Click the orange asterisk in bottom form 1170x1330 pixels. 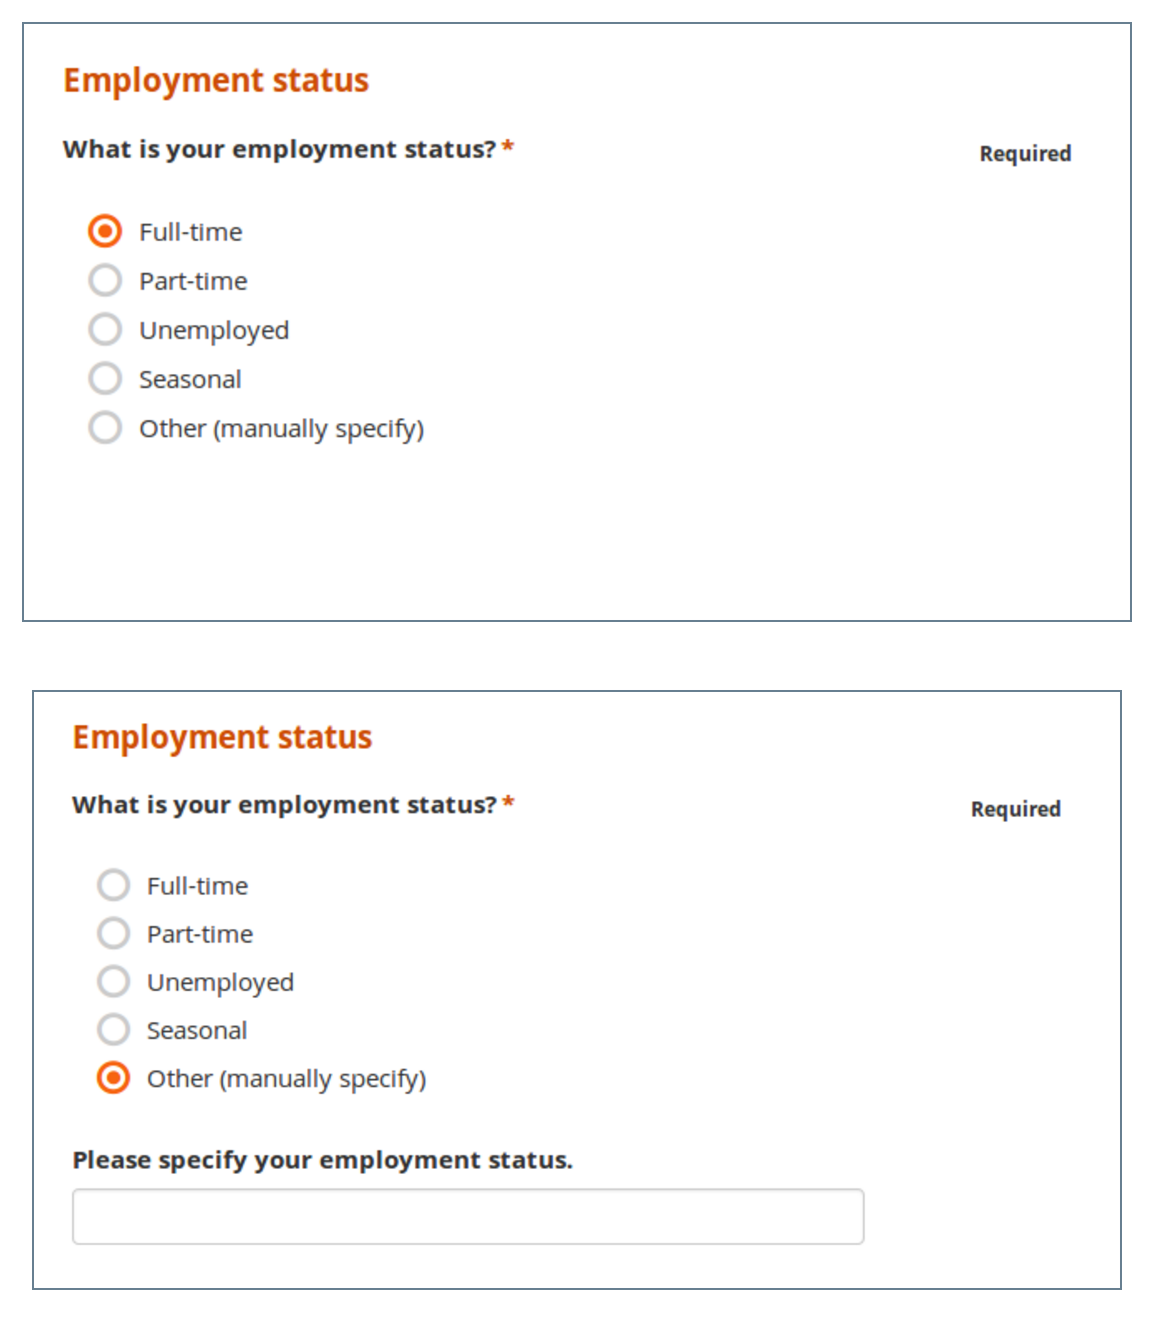pos(509,803)
